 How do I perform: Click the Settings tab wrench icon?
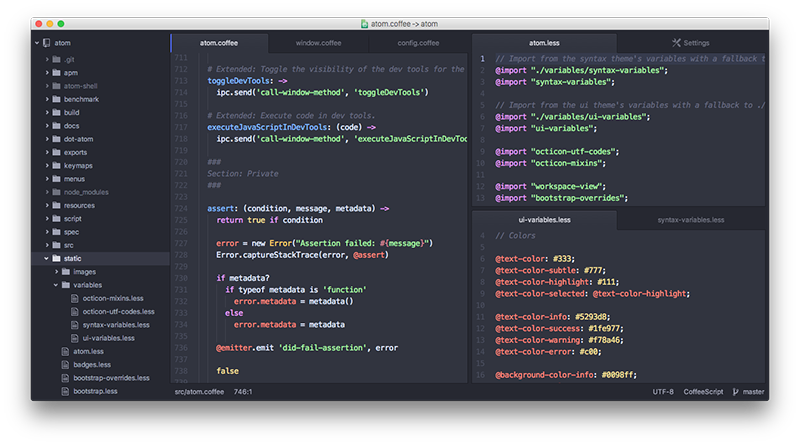pyautogui.click(x=677, y=43)
